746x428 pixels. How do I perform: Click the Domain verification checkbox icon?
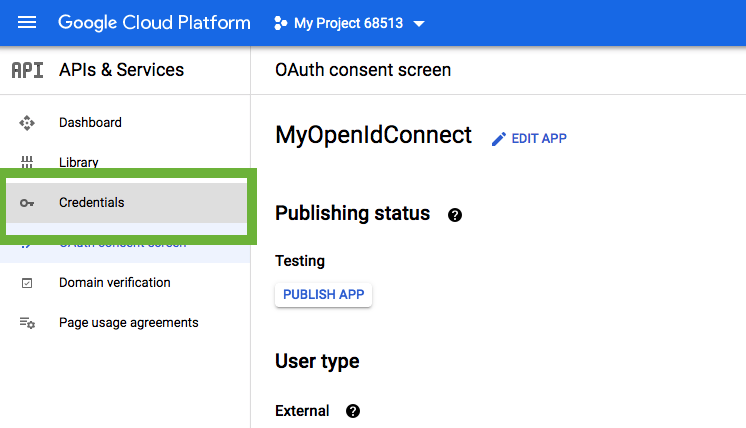point(27,283)
